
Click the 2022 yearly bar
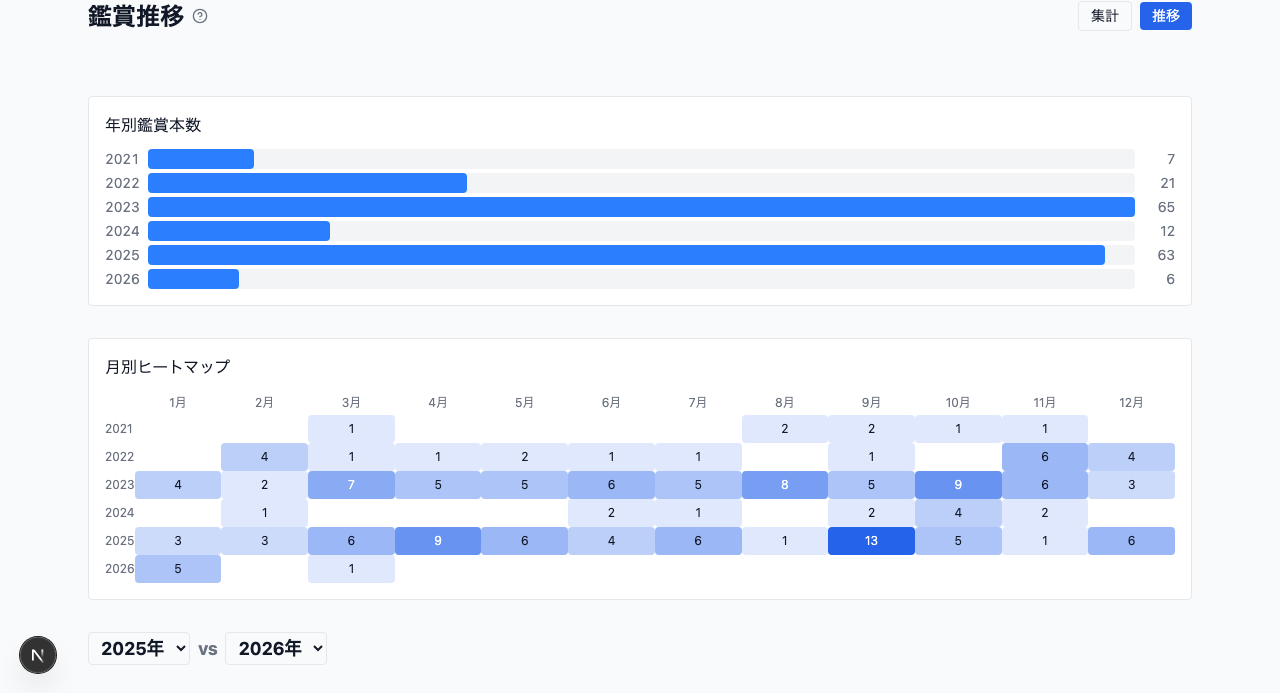coord(307,183)
